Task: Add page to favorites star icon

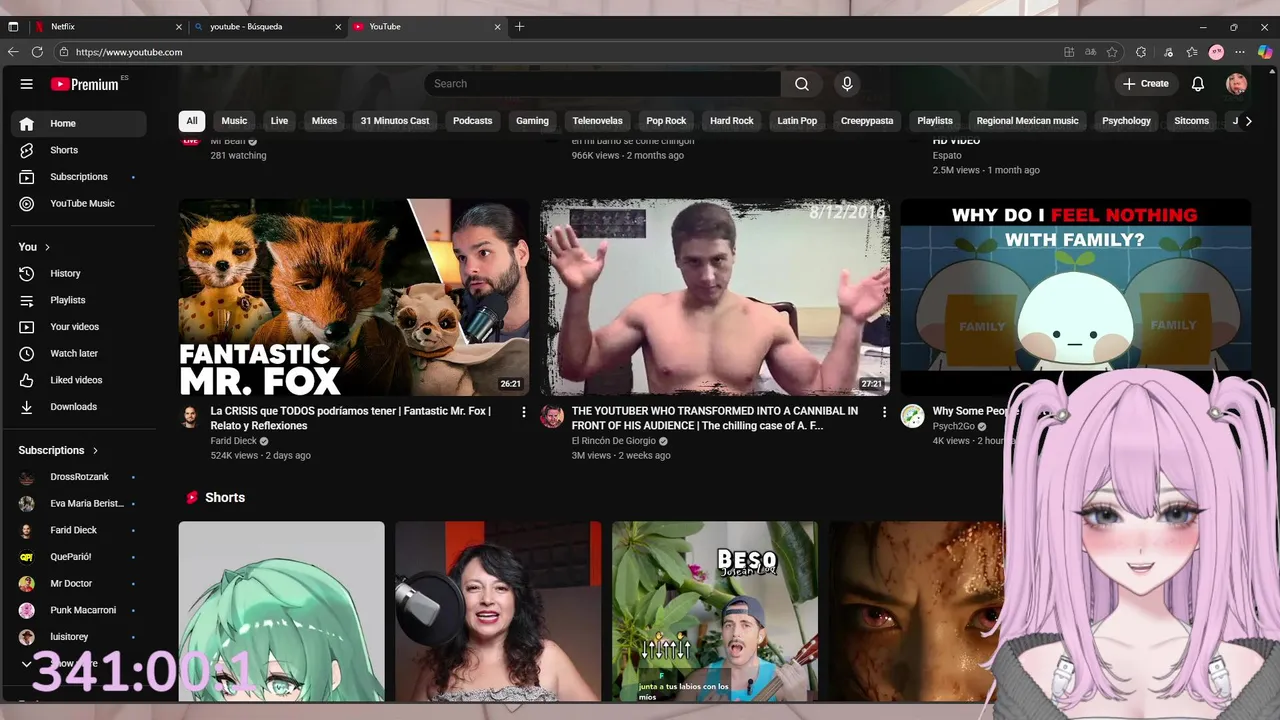Action: 1112,52
